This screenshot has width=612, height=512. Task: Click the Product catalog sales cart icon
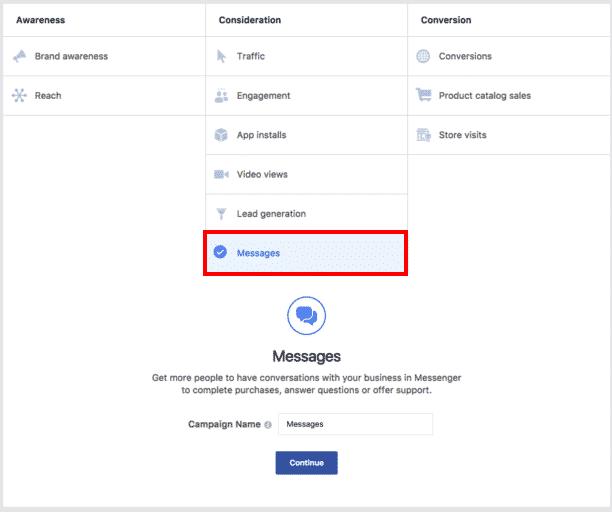[x=423, y=96]
